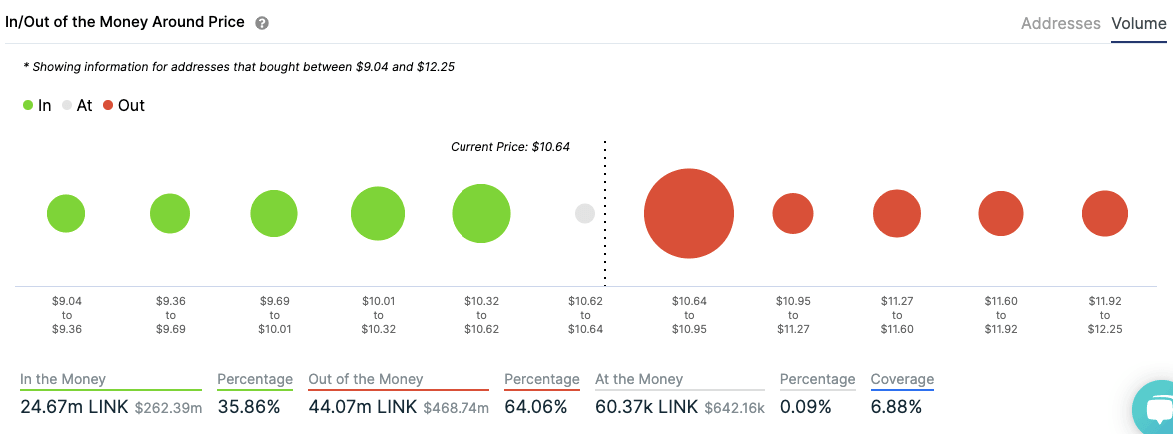Click the red bubble for $10.95 to $11.27
1173x434 pixels.
pyautogui.click(x=793, y=213)
